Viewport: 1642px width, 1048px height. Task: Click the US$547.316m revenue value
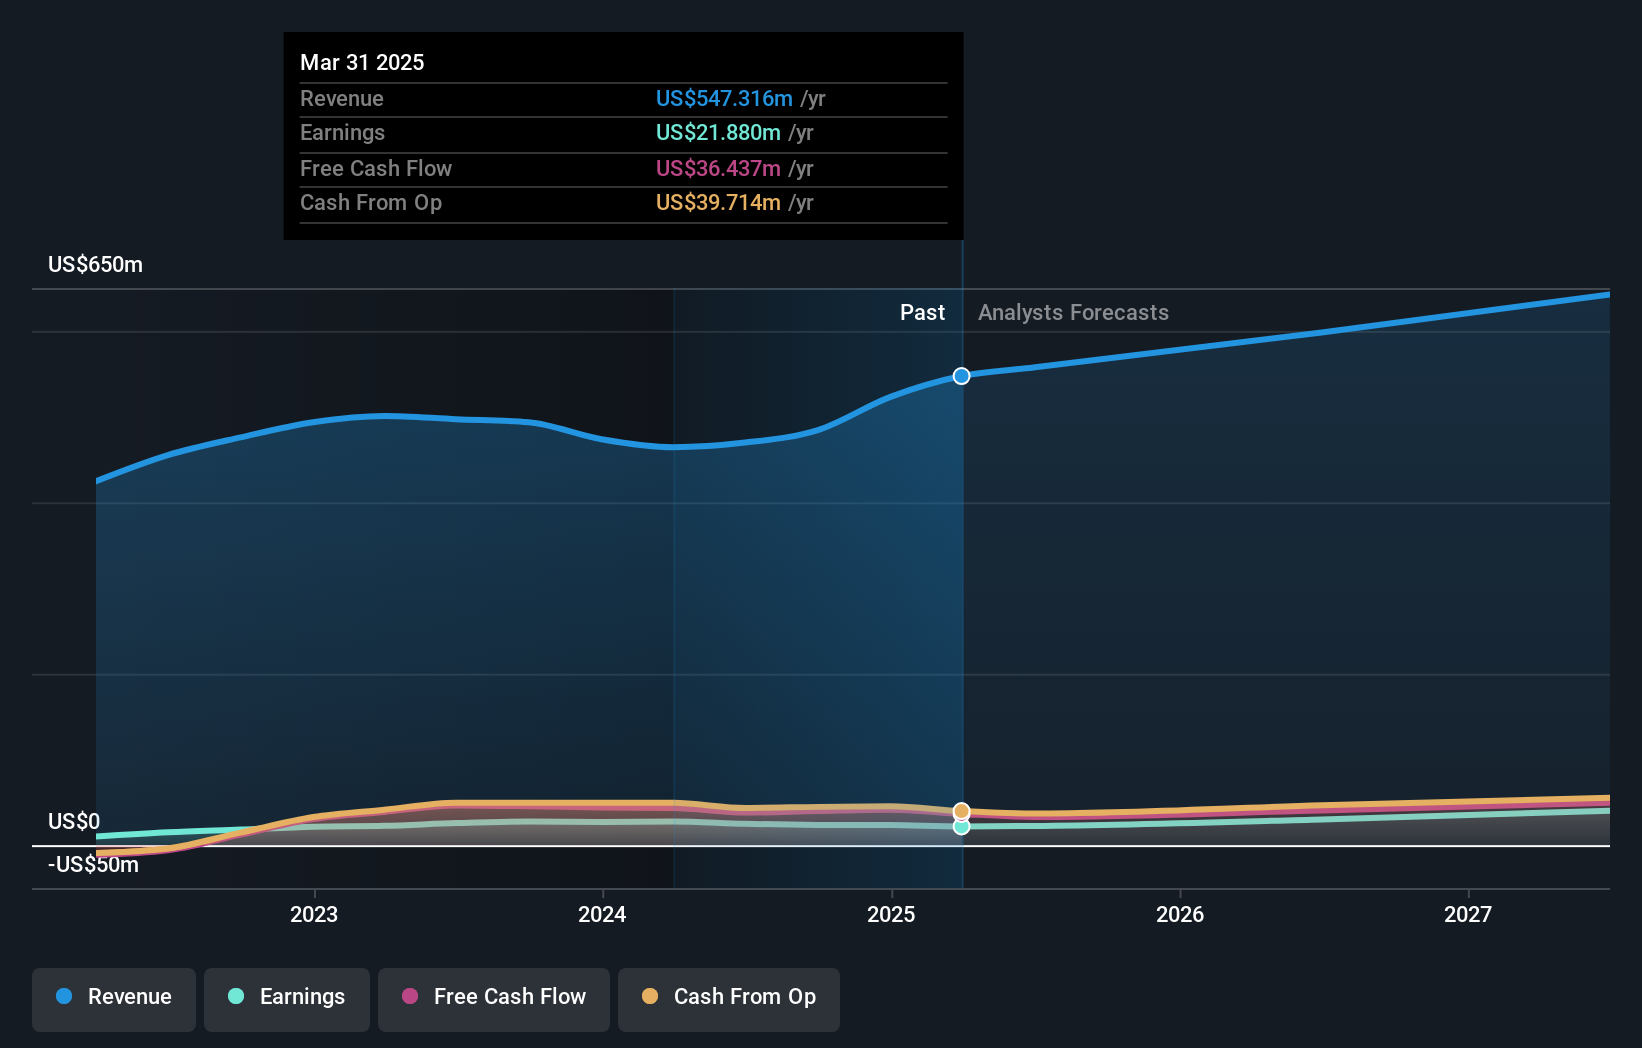coord(724,99)
